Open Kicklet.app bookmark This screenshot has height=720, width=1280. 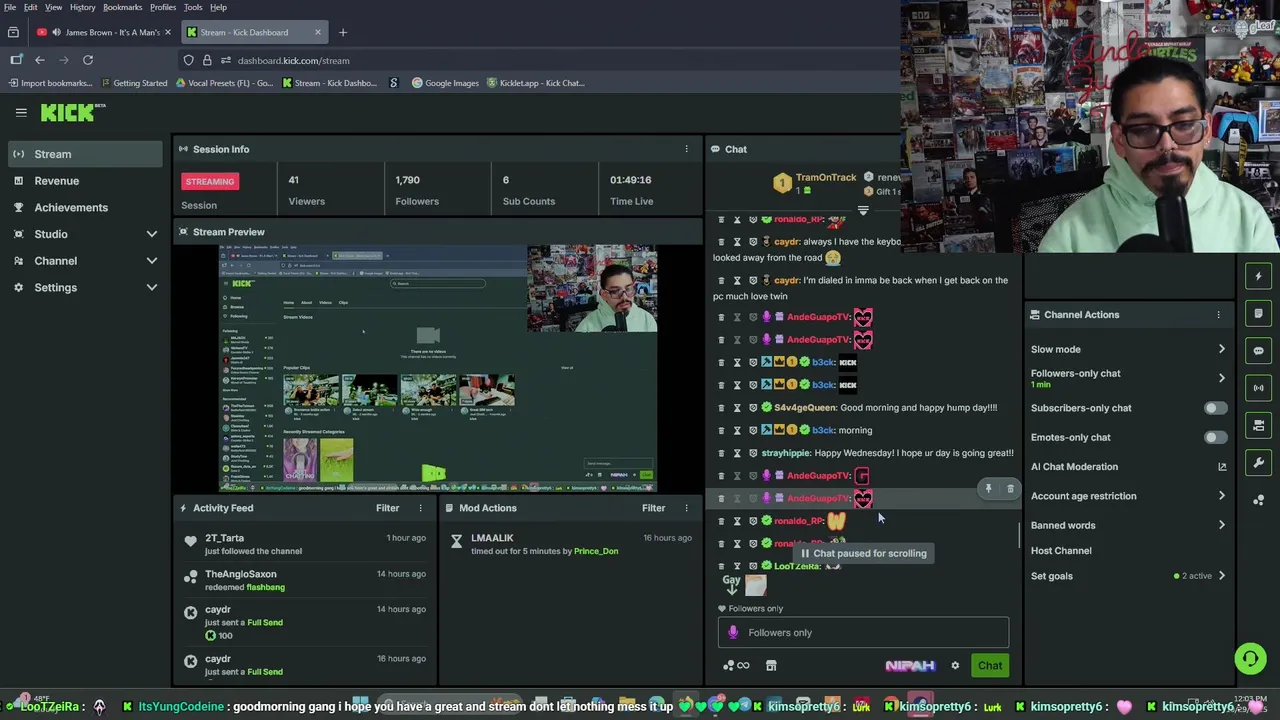[535, 83]
